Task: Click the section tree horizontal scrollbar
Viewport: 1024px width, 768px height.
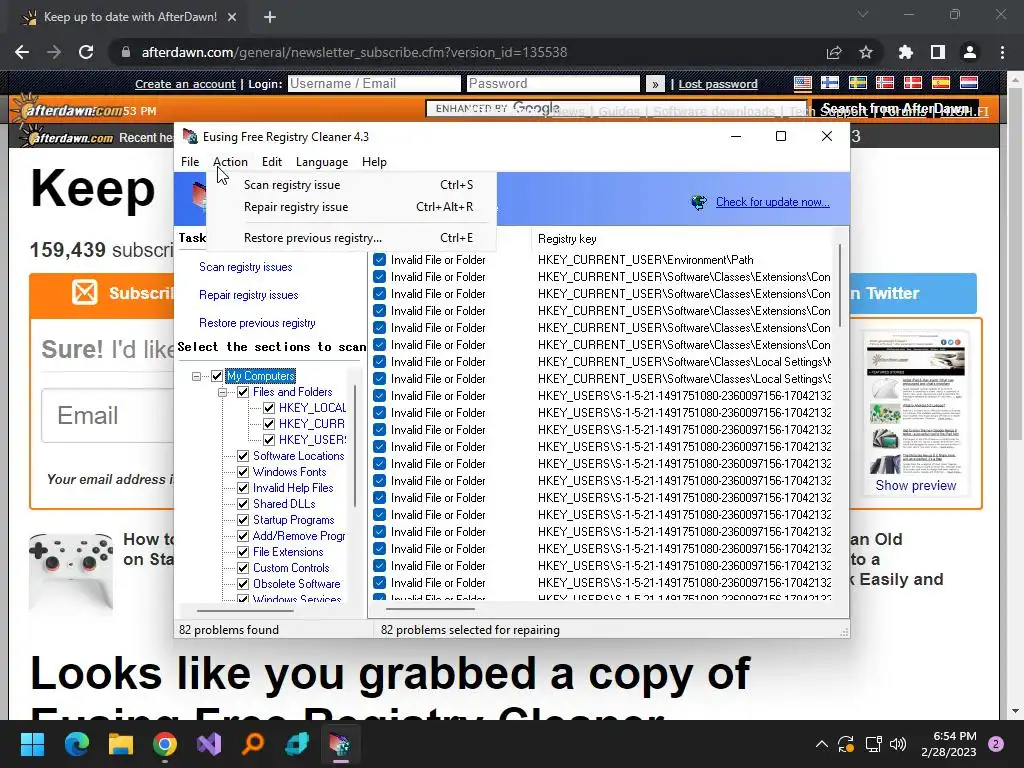Action: (246, 611)
